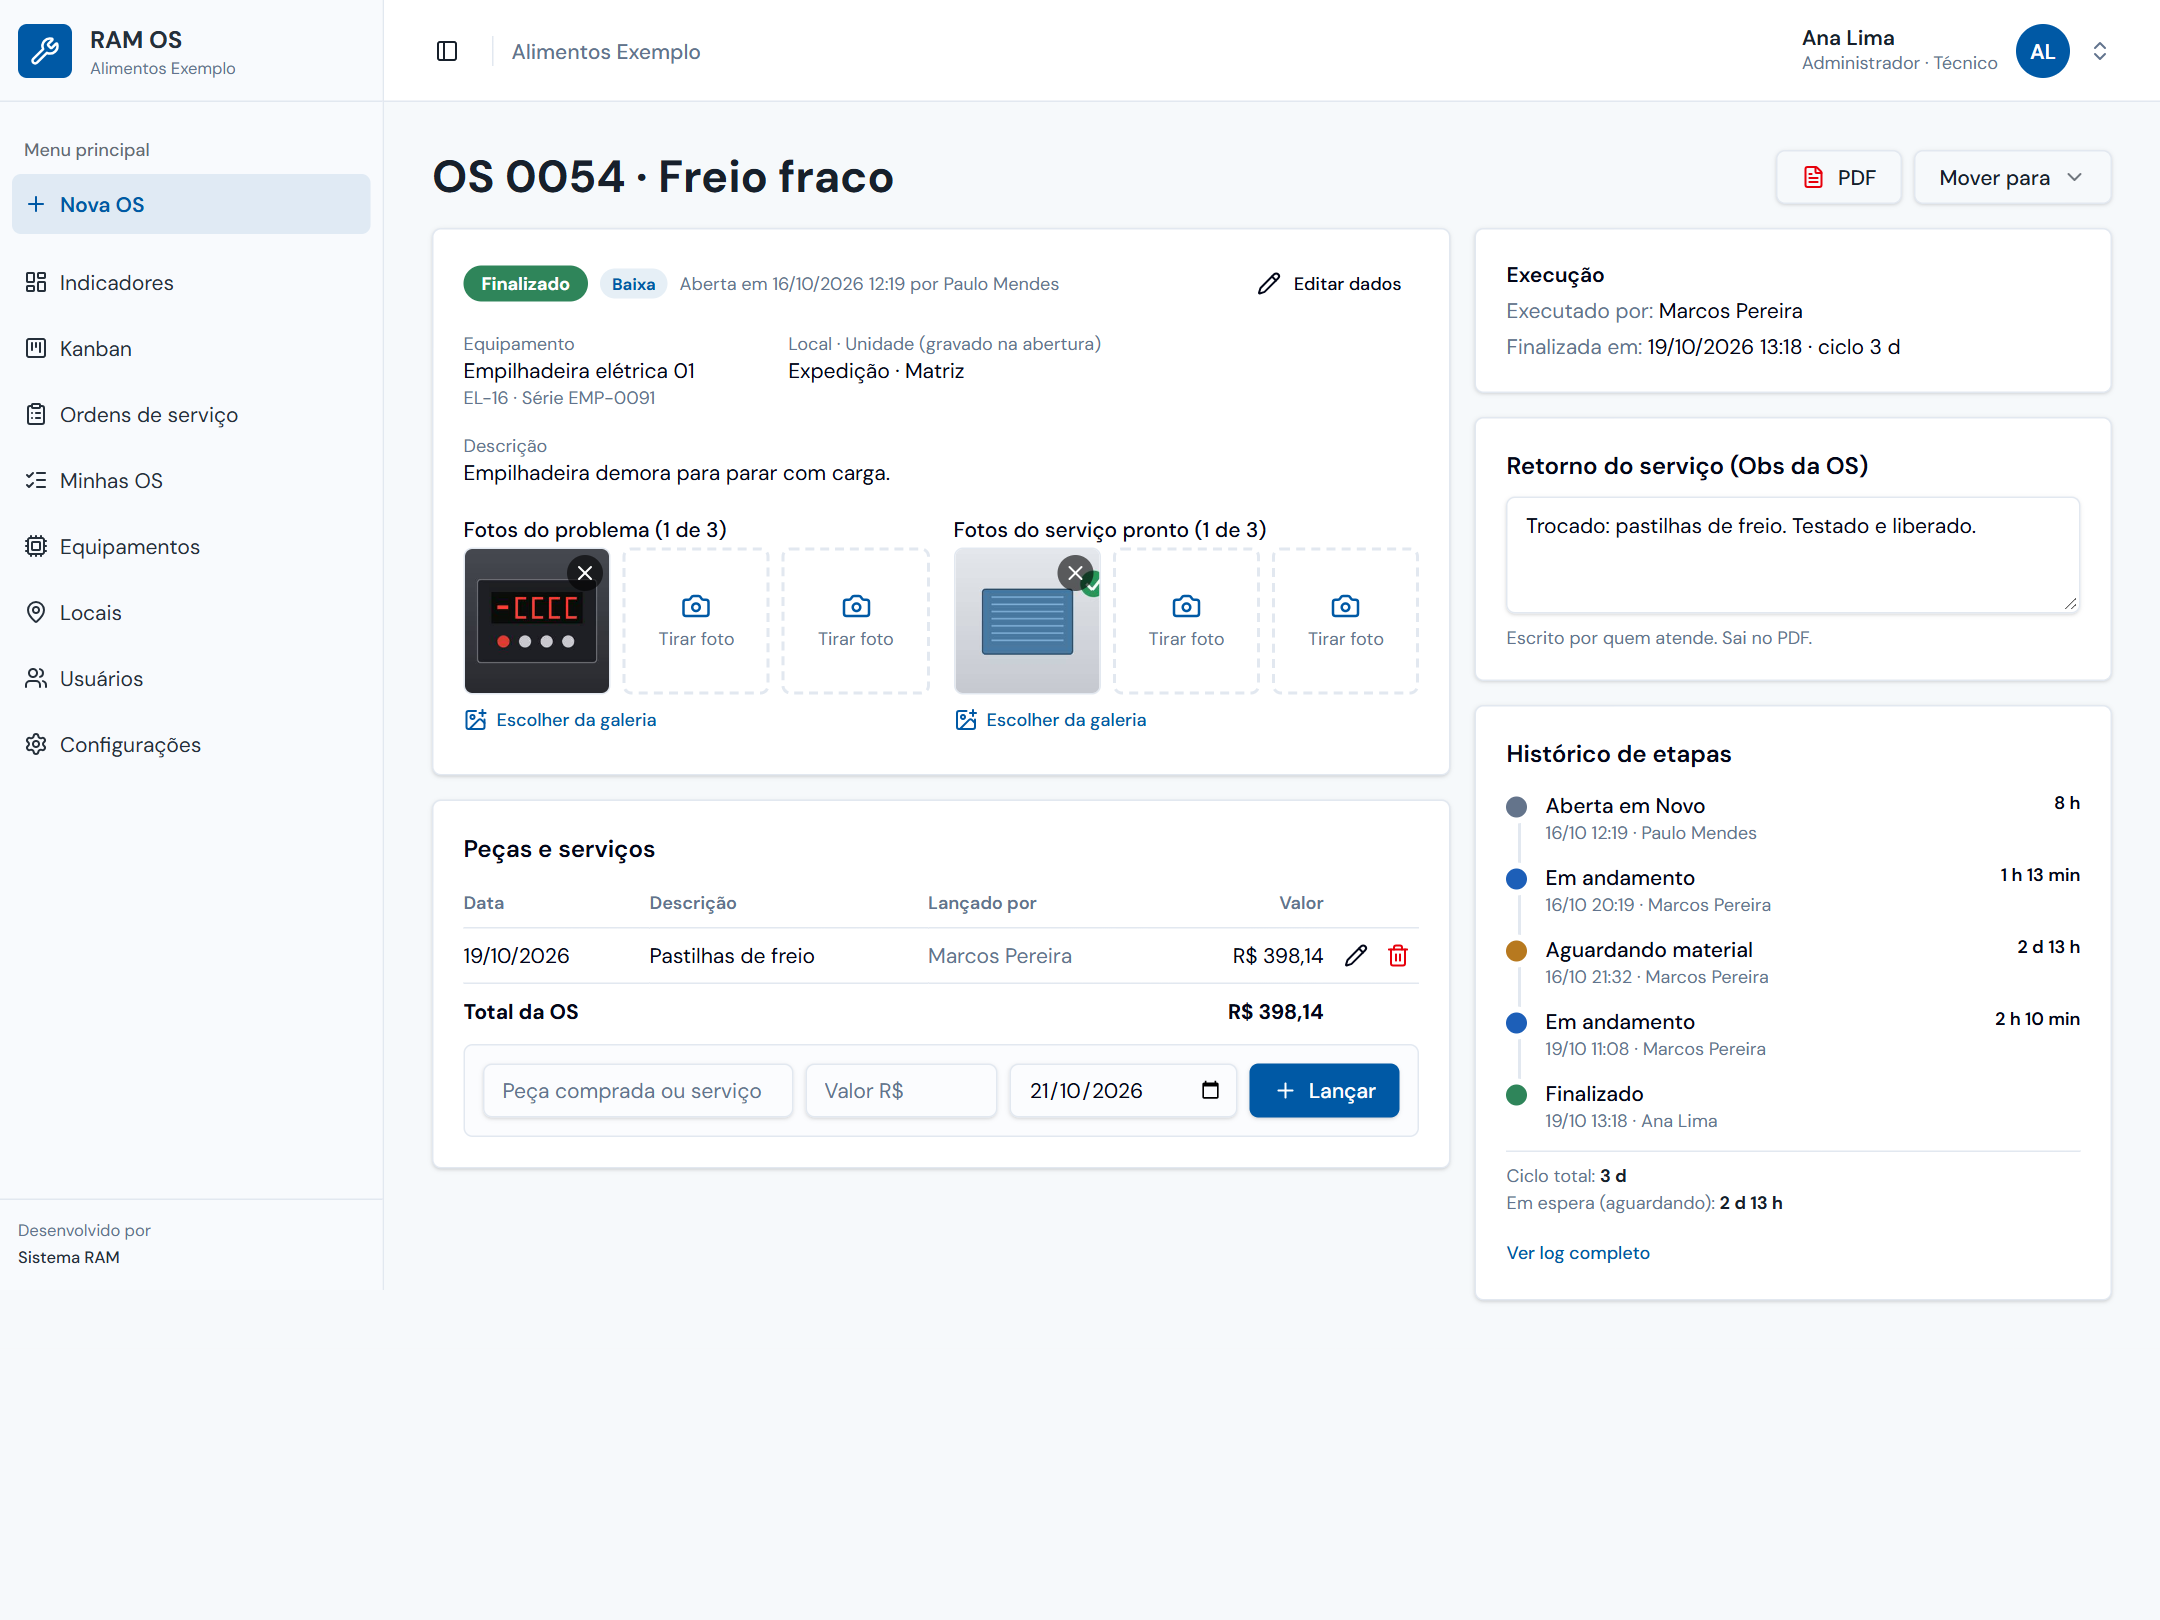The height and width of the screenshot is (1620, 2160).
Task: Click Editar dados
Action: click(x=1329, y=284)
